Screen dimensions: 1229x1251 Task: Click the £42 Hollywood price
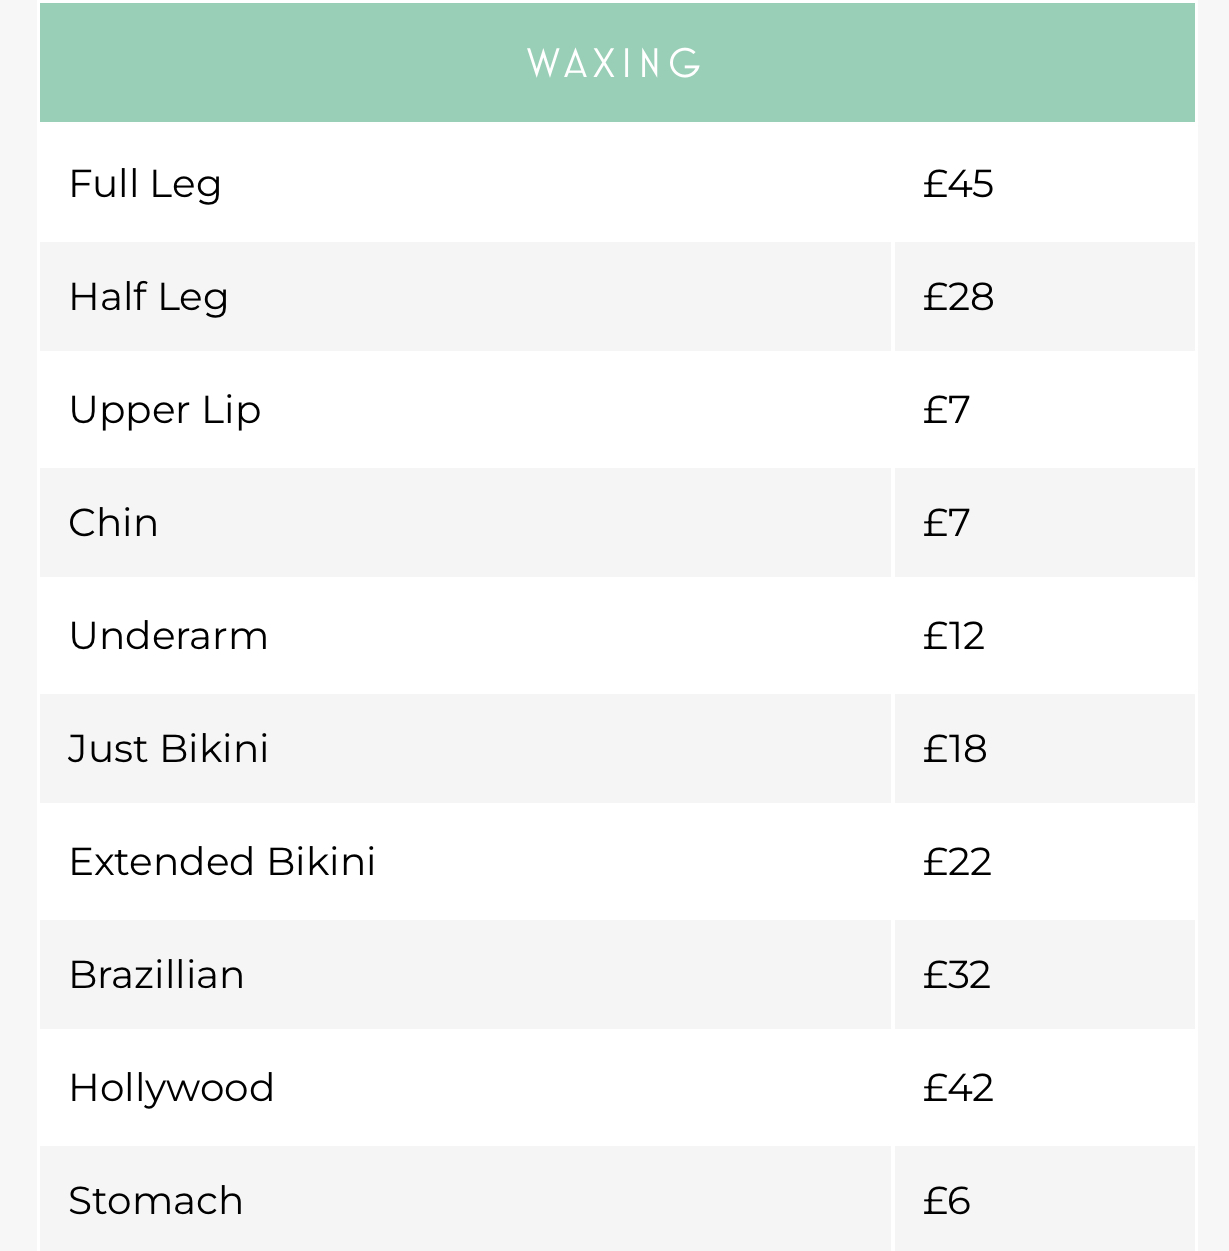click(958, 1088)
